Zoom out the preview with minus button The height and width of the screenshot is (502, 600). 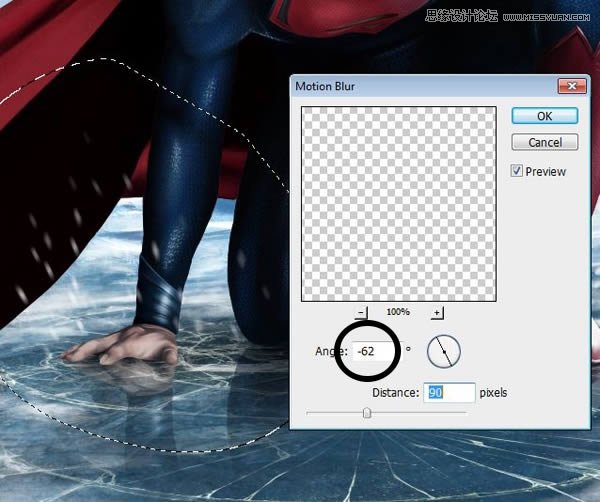pos(361,313)
